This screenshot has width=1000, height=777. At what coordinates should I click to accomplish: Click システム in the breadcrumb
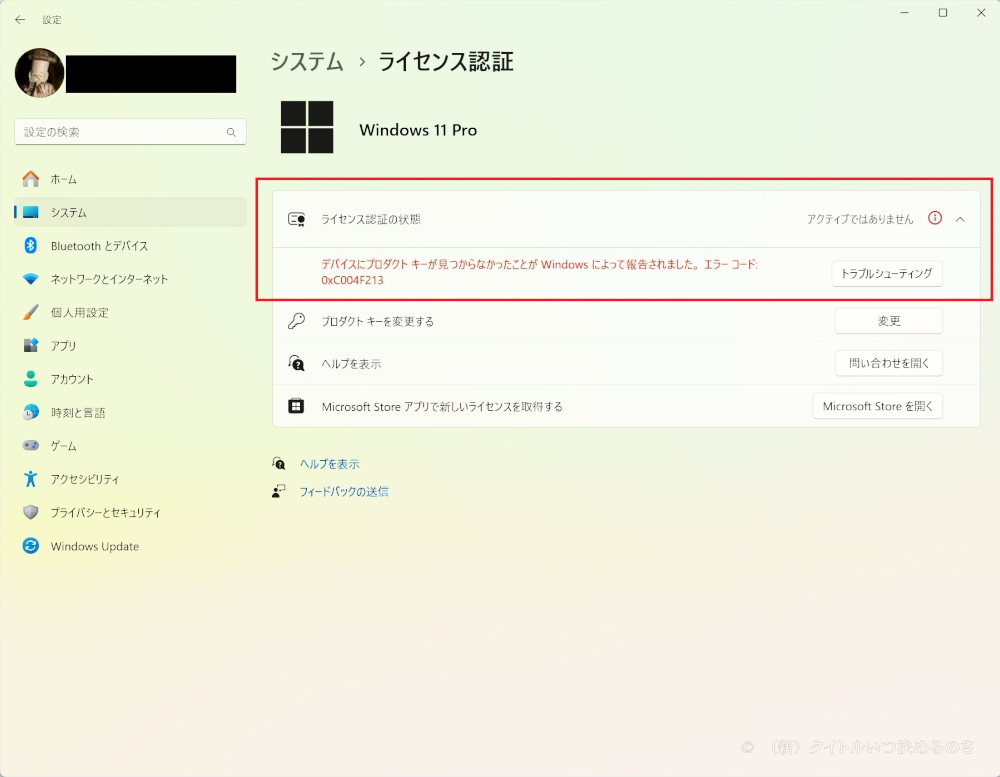[307, 62]
